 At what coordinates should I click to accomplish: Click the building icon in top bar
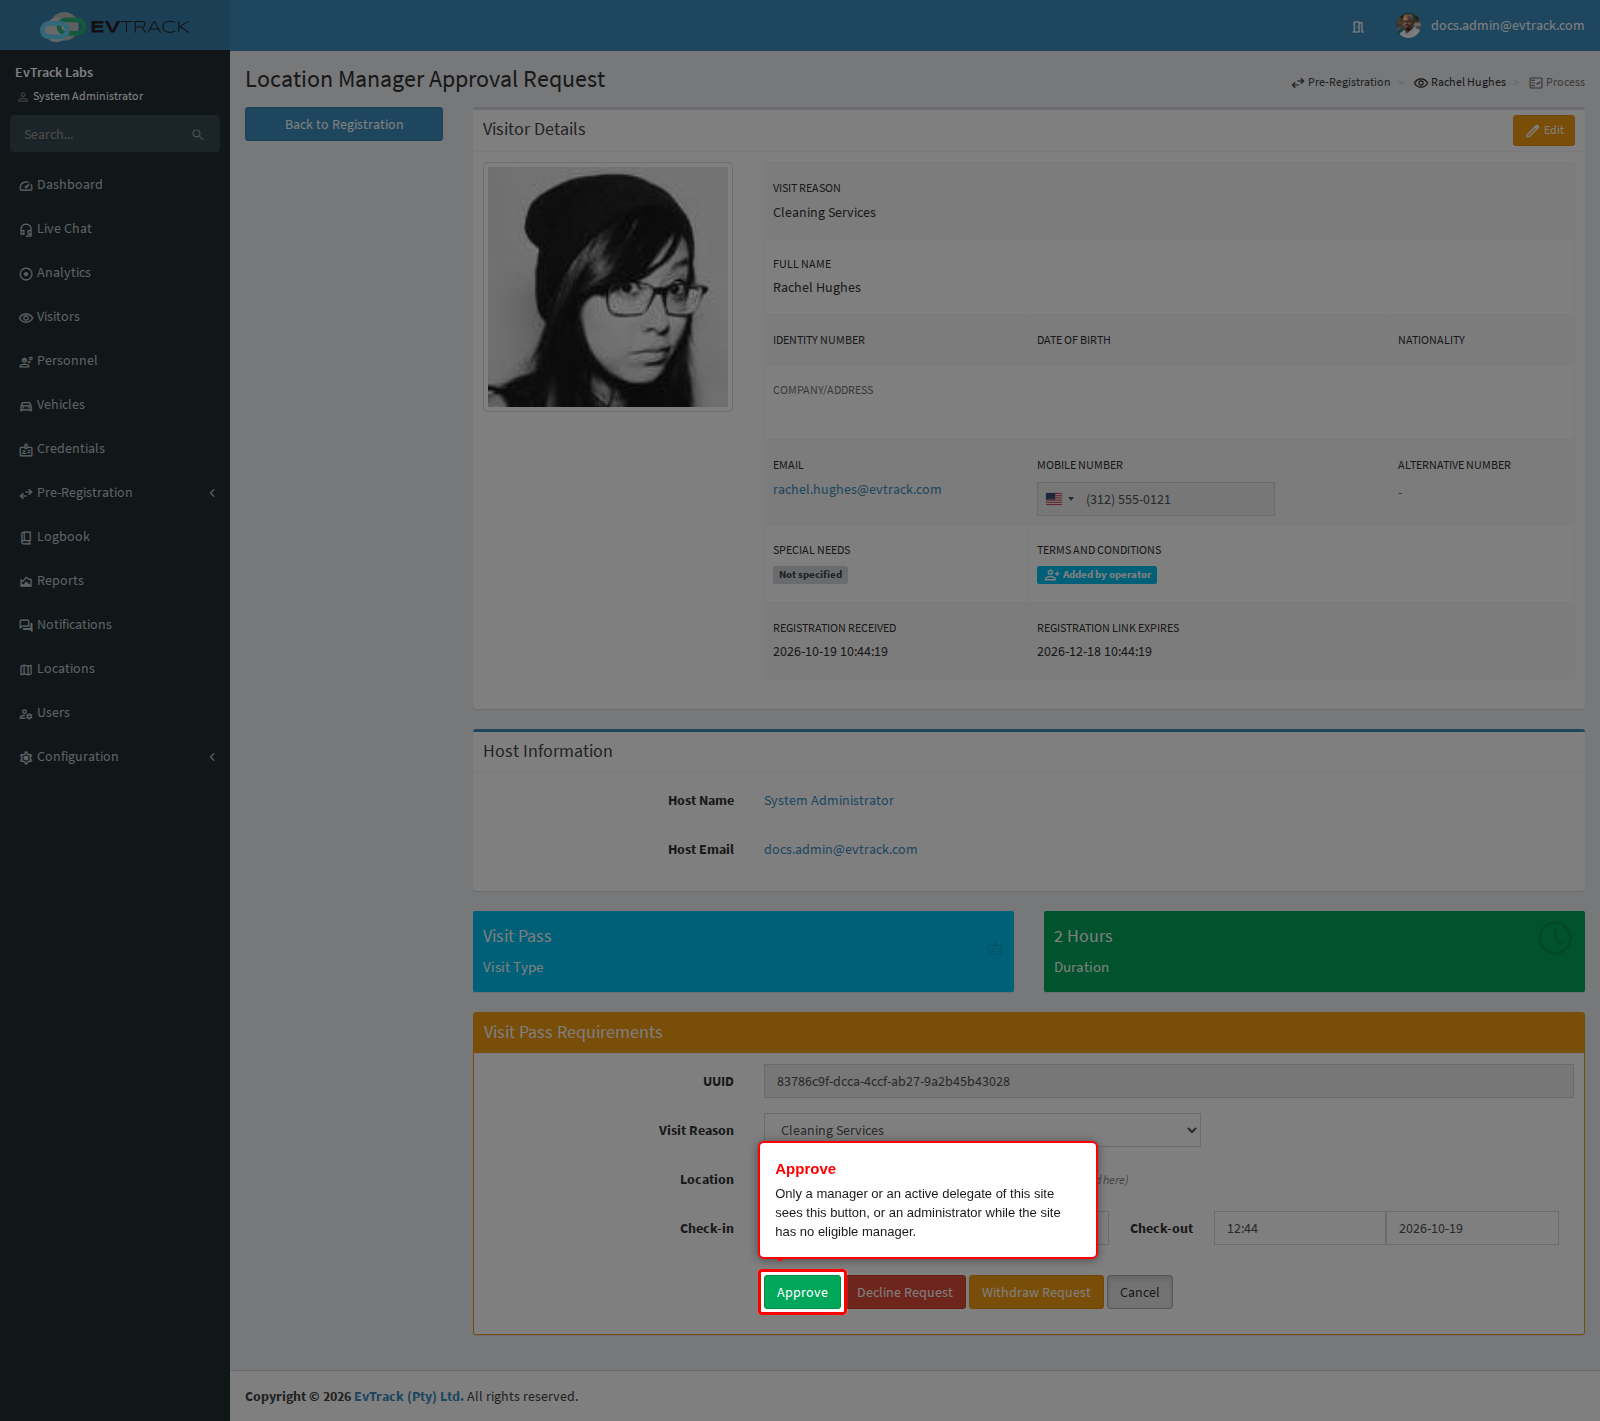tap(1358, 27)
